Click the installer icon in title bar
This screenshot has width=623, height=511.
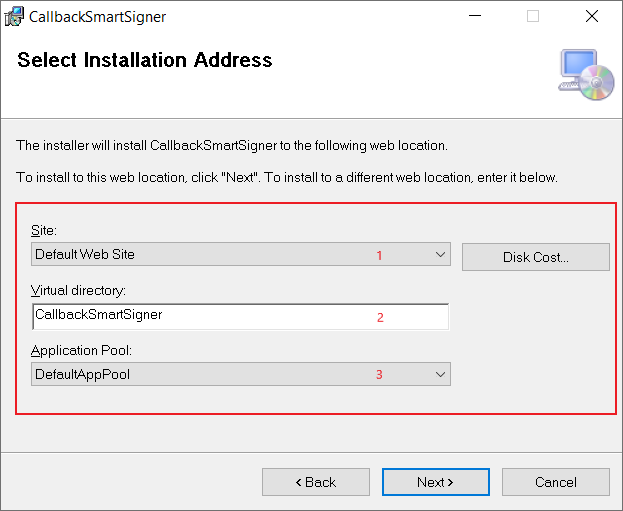coord(14,17)
